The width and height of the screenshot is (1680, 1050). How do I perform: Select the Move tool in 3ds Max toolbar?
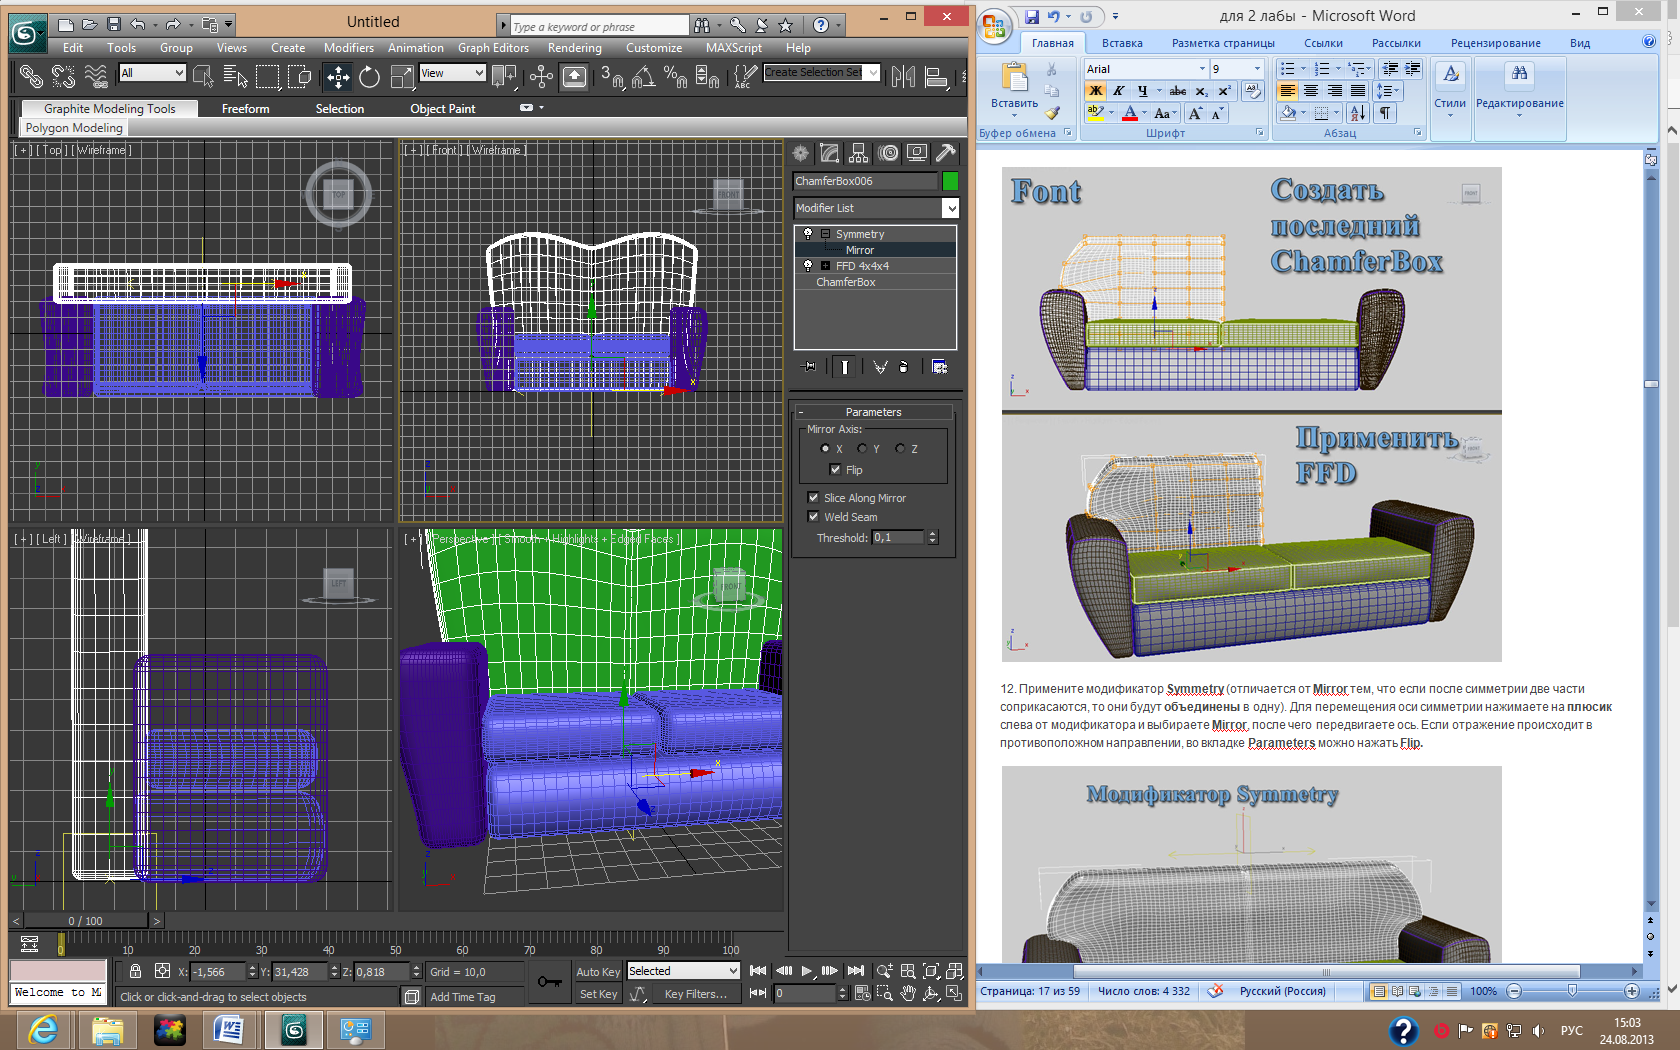point(338,77)
